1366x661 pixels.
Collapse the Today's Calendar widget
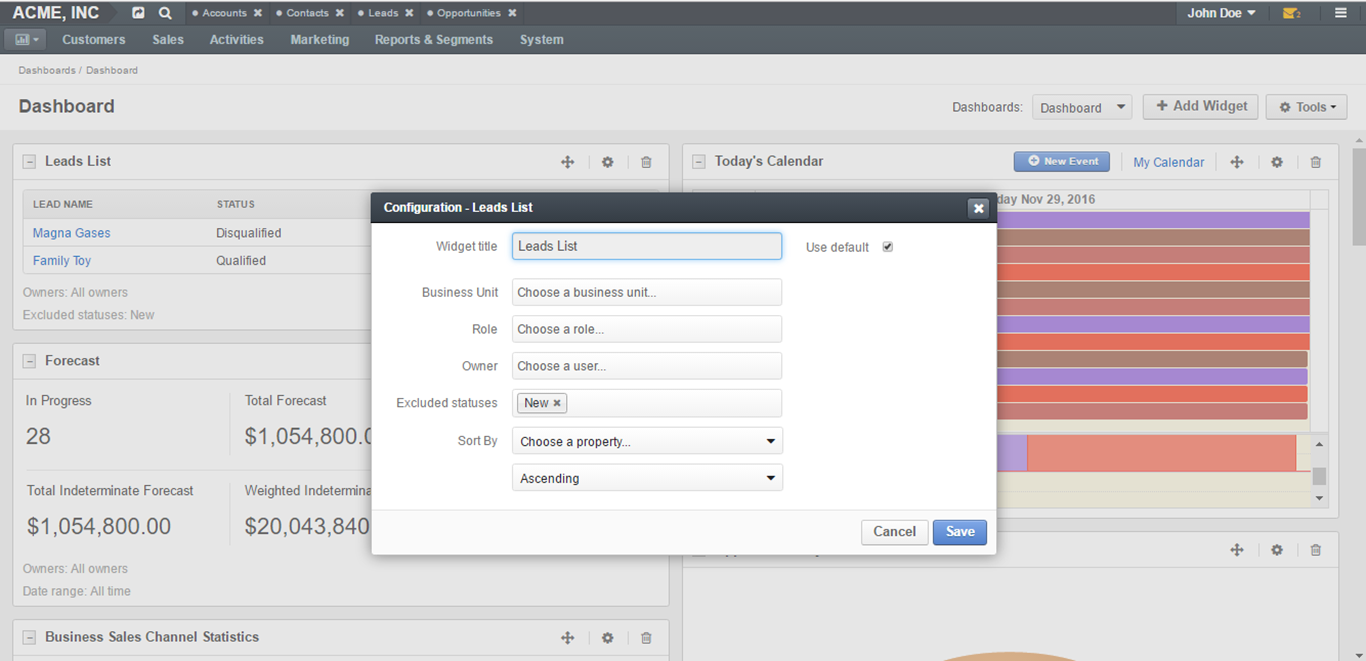click(x=699, y=162)
